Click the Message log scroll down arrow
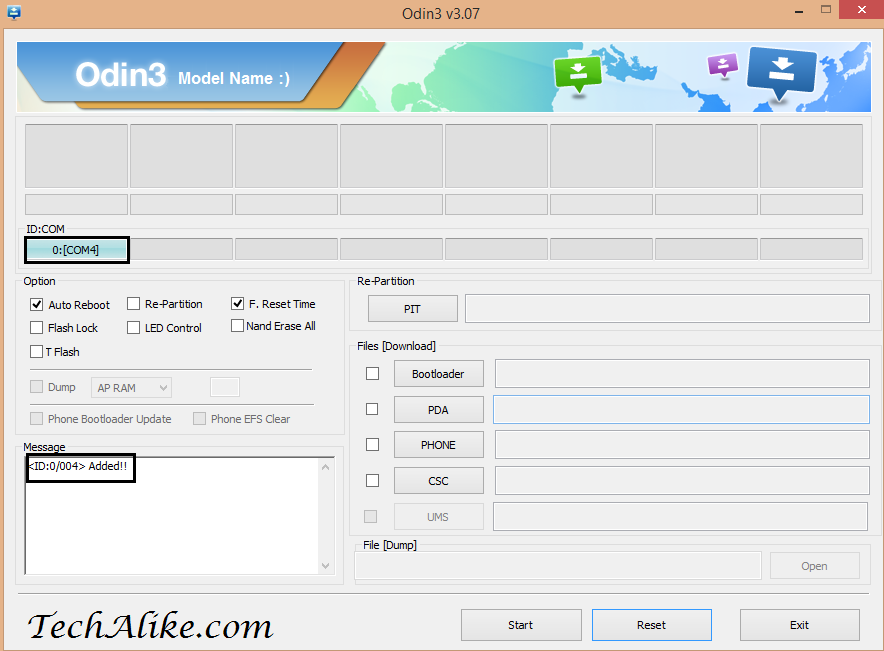The width and height of the screenshot is (884, 651). (325, 565)
